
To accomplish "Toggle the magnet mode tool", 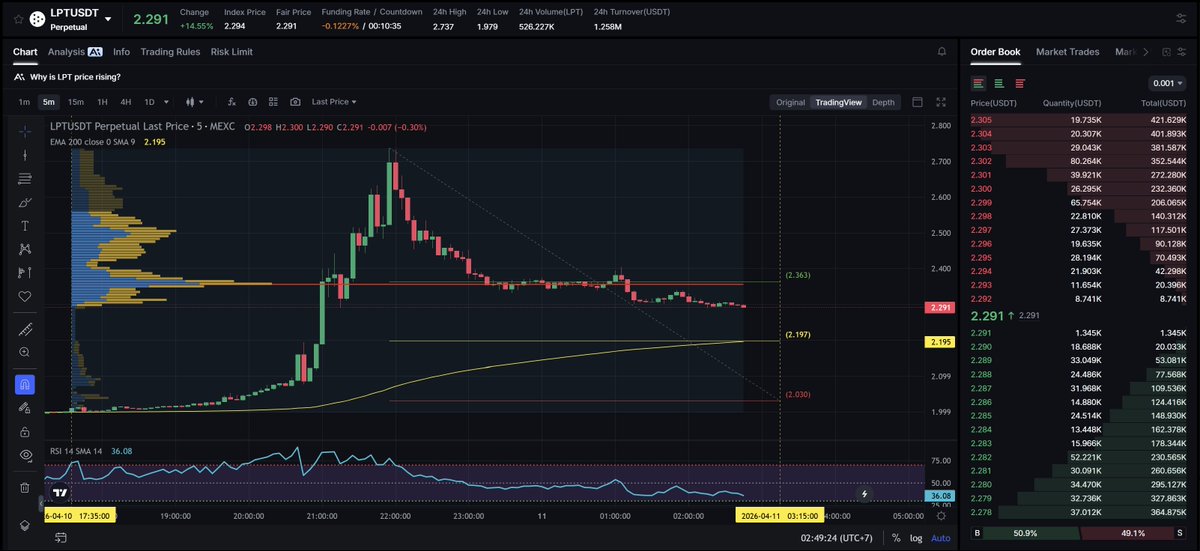I will (25, 384).
